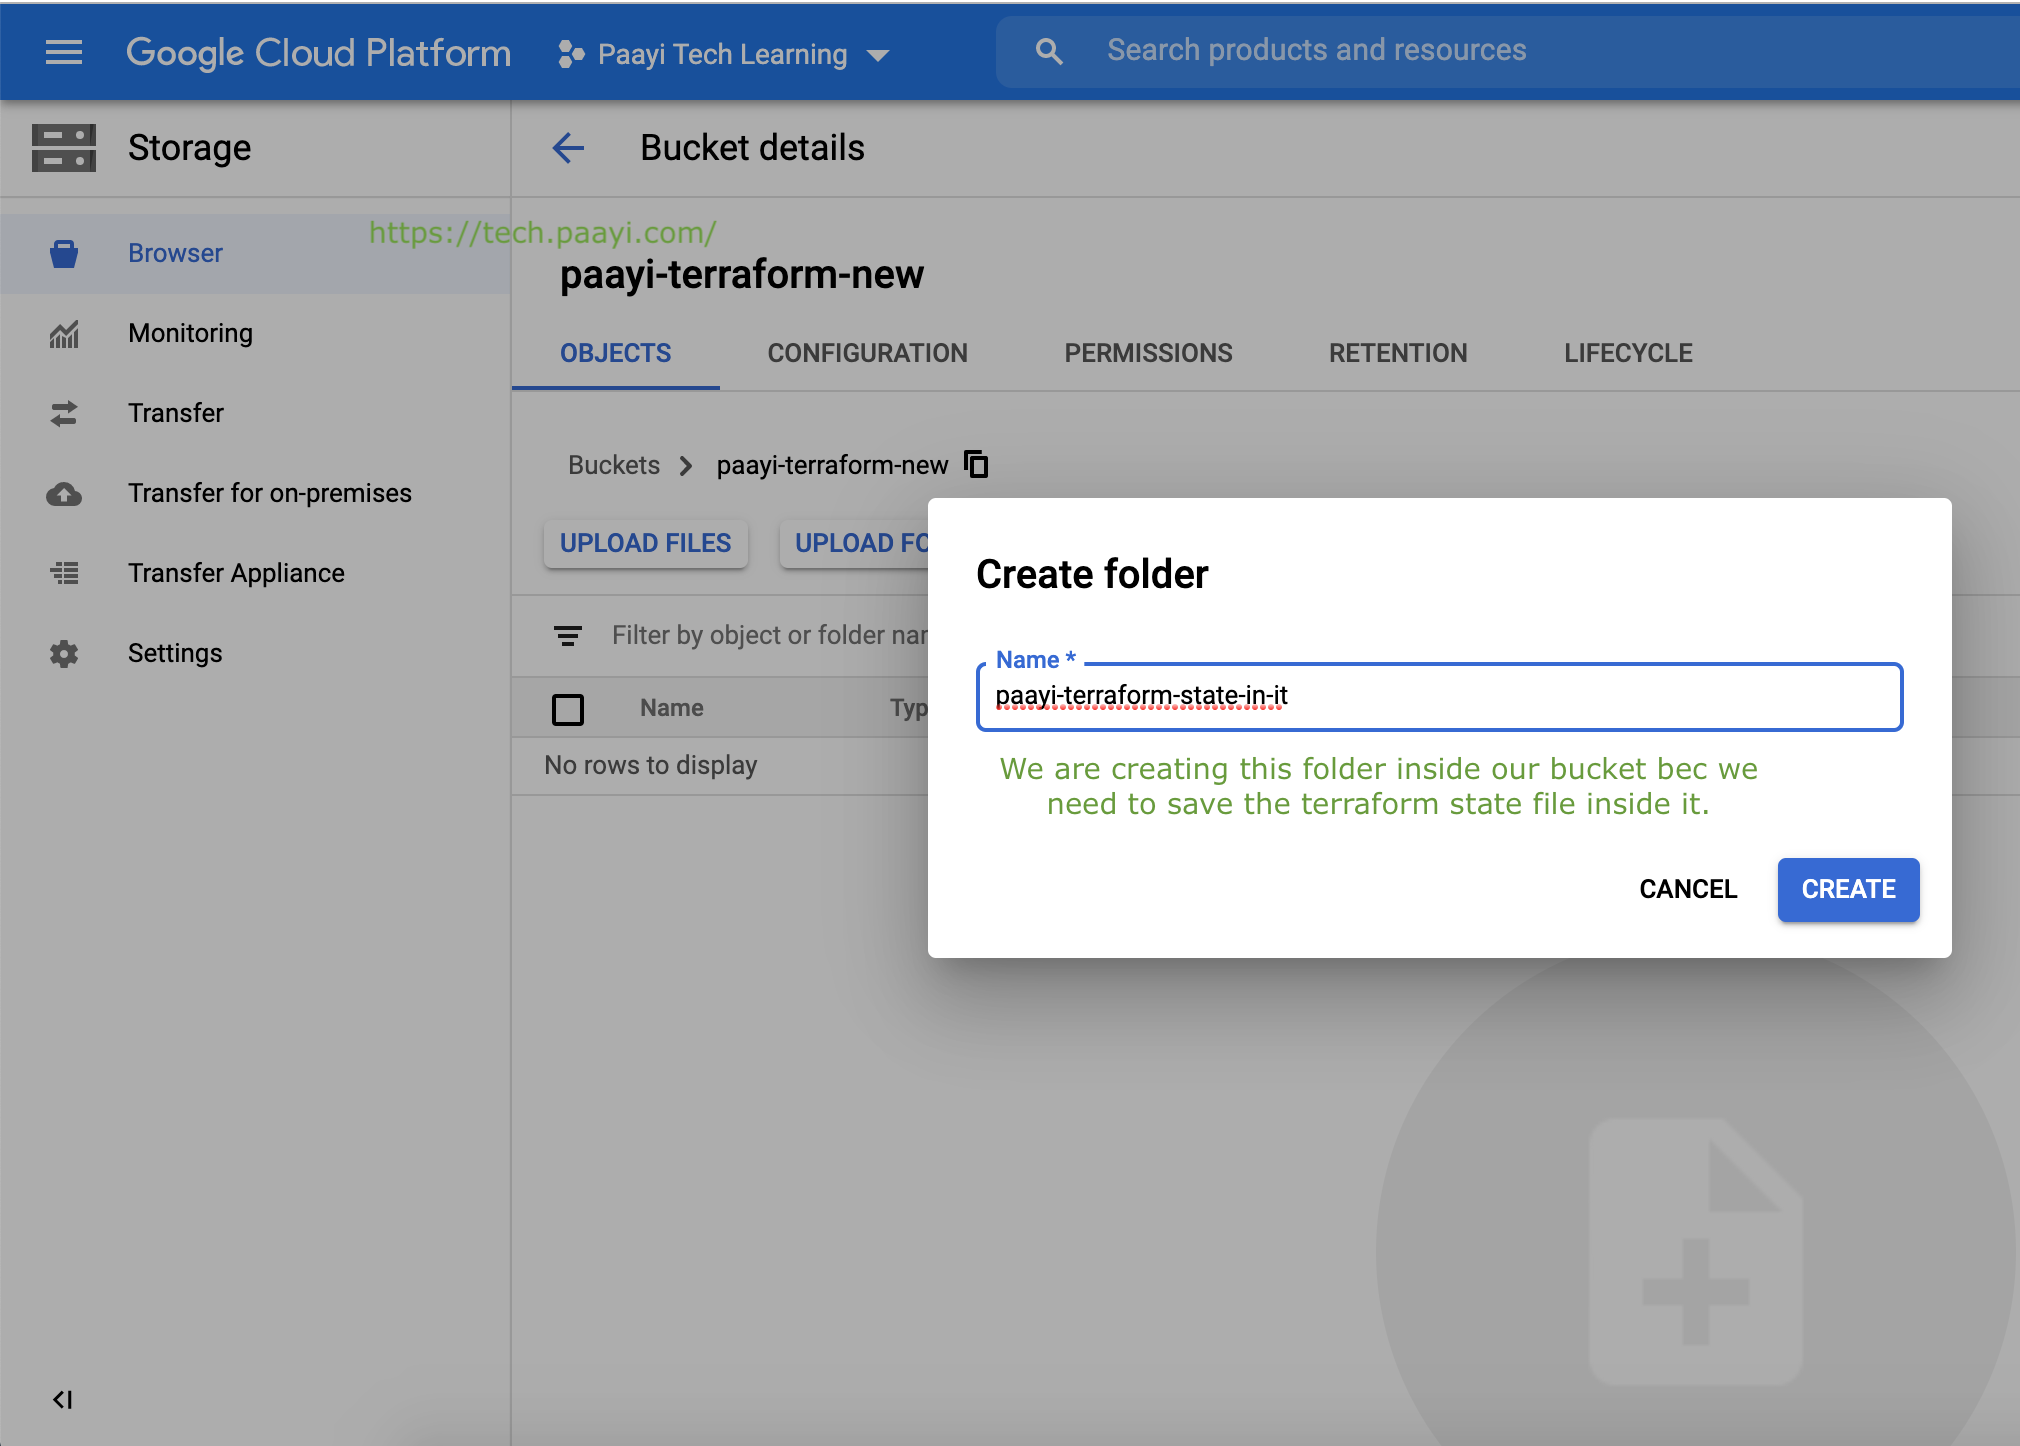The image size is (2020, 1446).
Task: Click the filter by object or folder field
Action: 770,635
